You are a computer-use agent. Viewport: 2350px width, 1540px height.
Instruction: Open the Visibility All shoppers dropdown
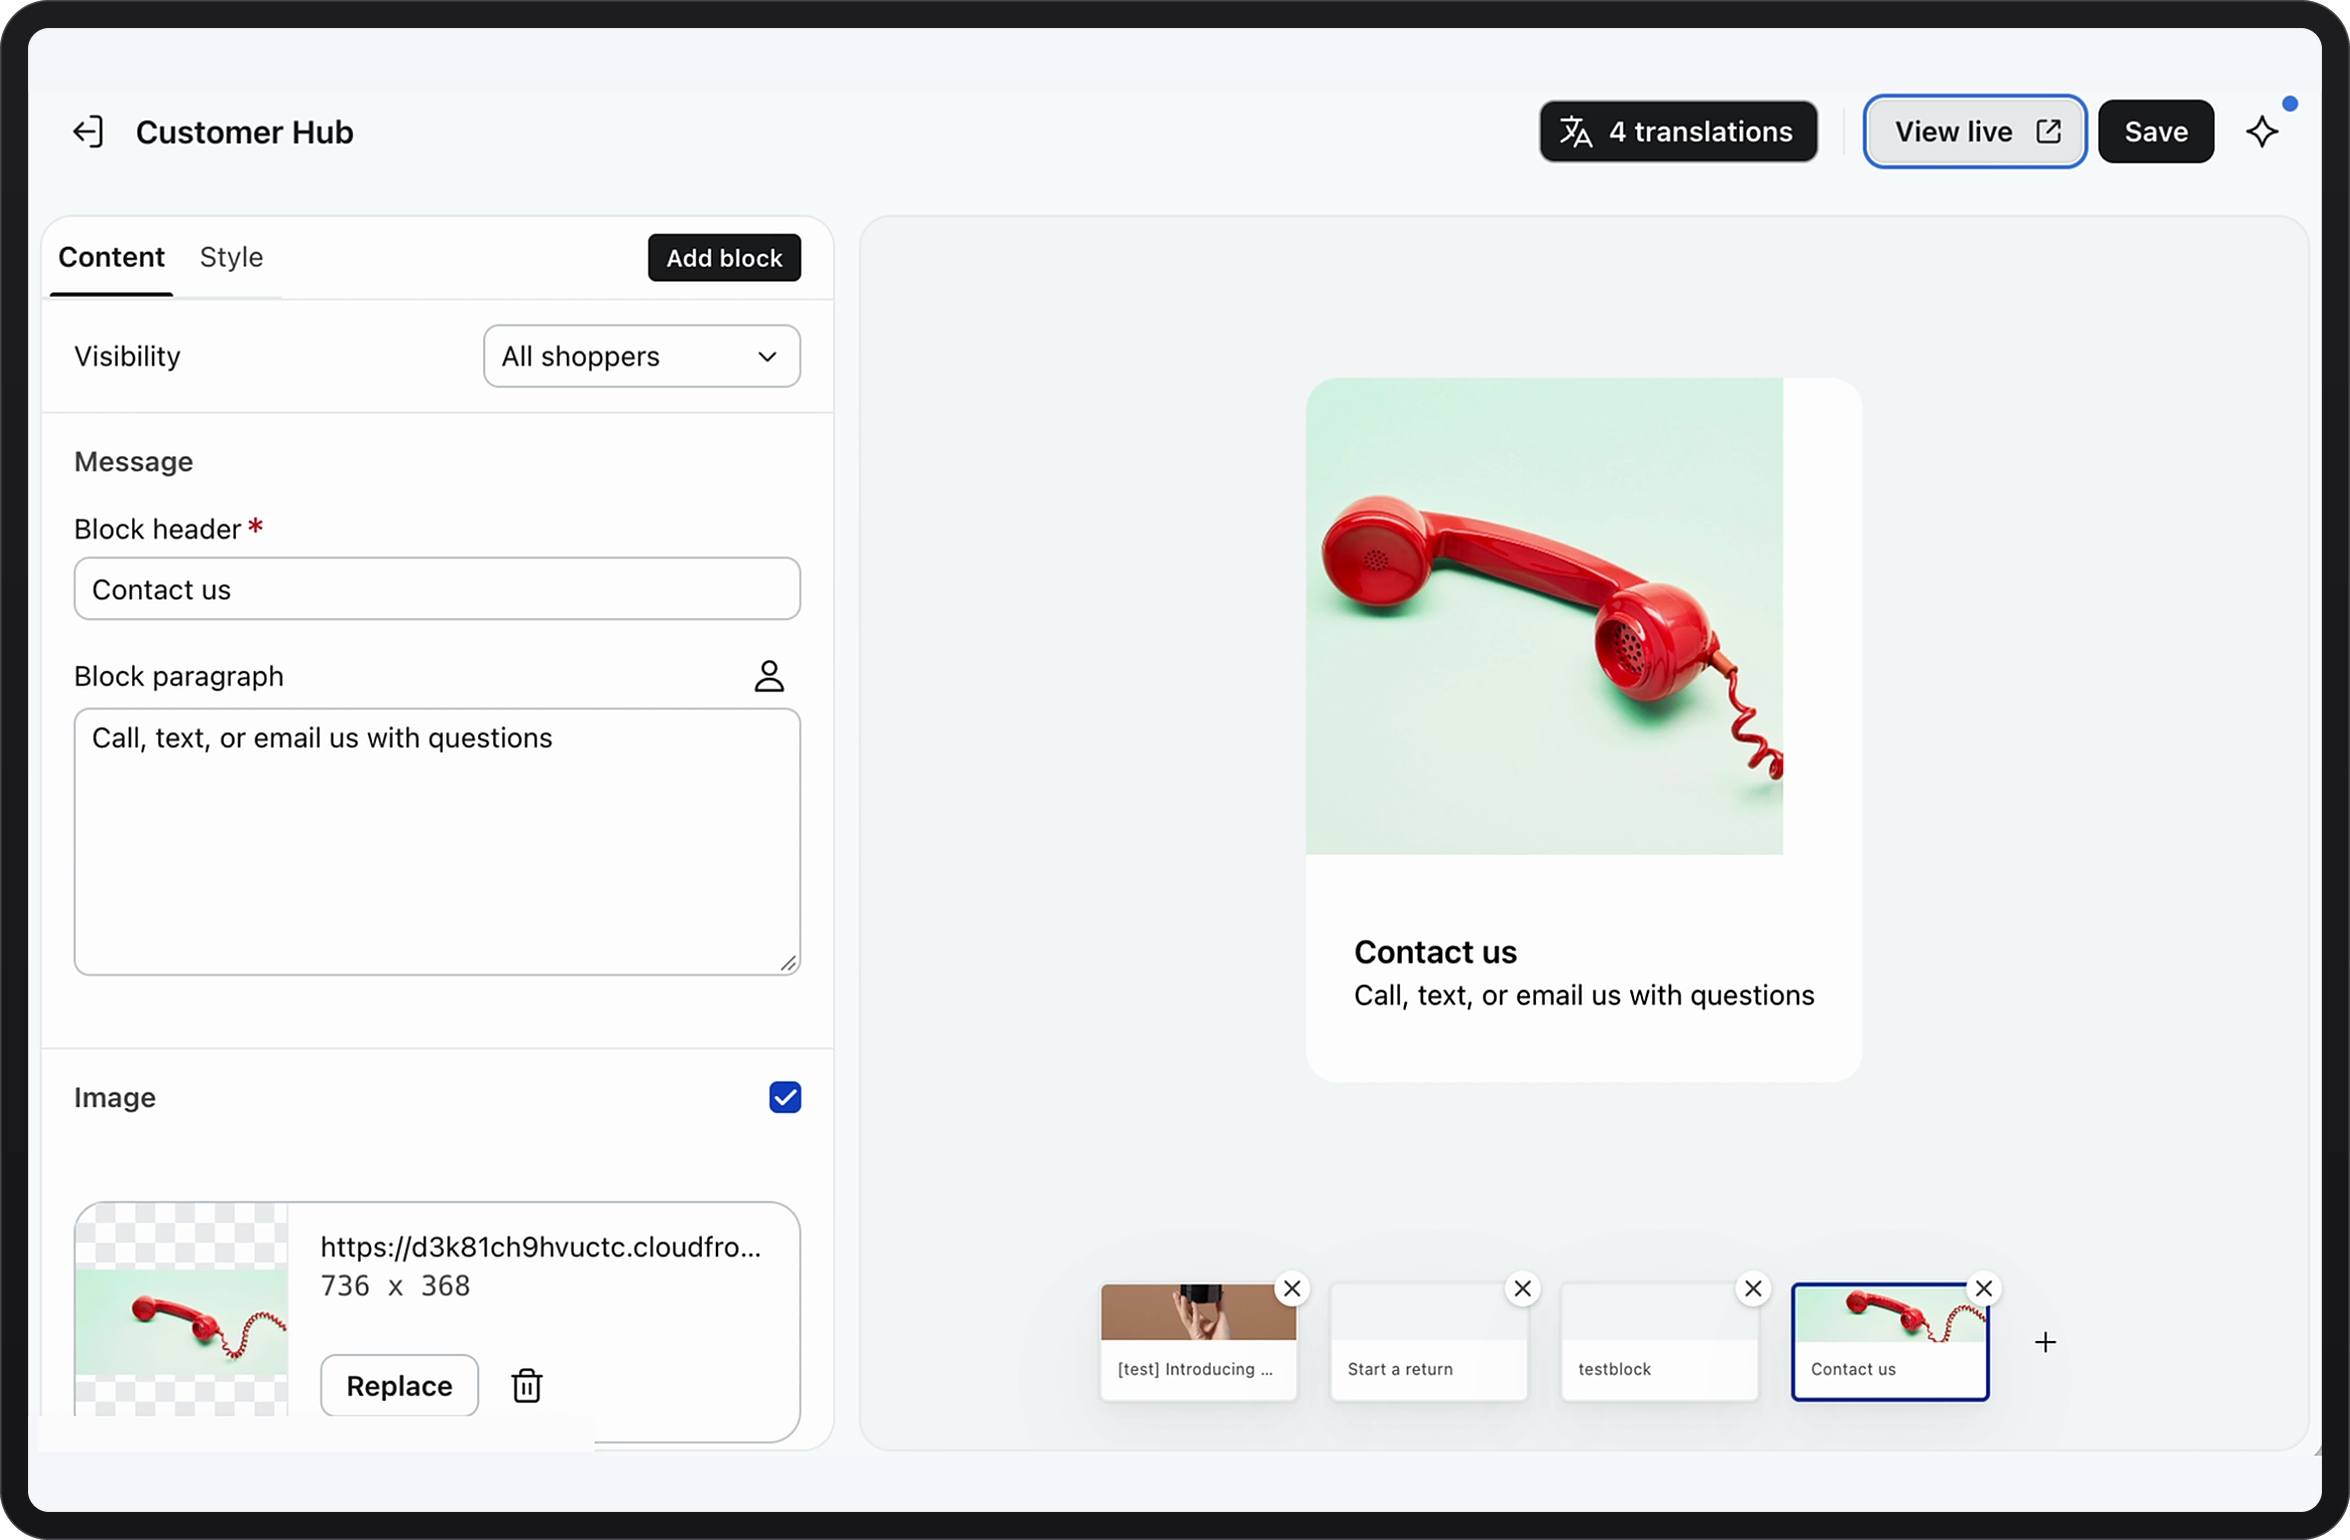[x=641, y=356]
